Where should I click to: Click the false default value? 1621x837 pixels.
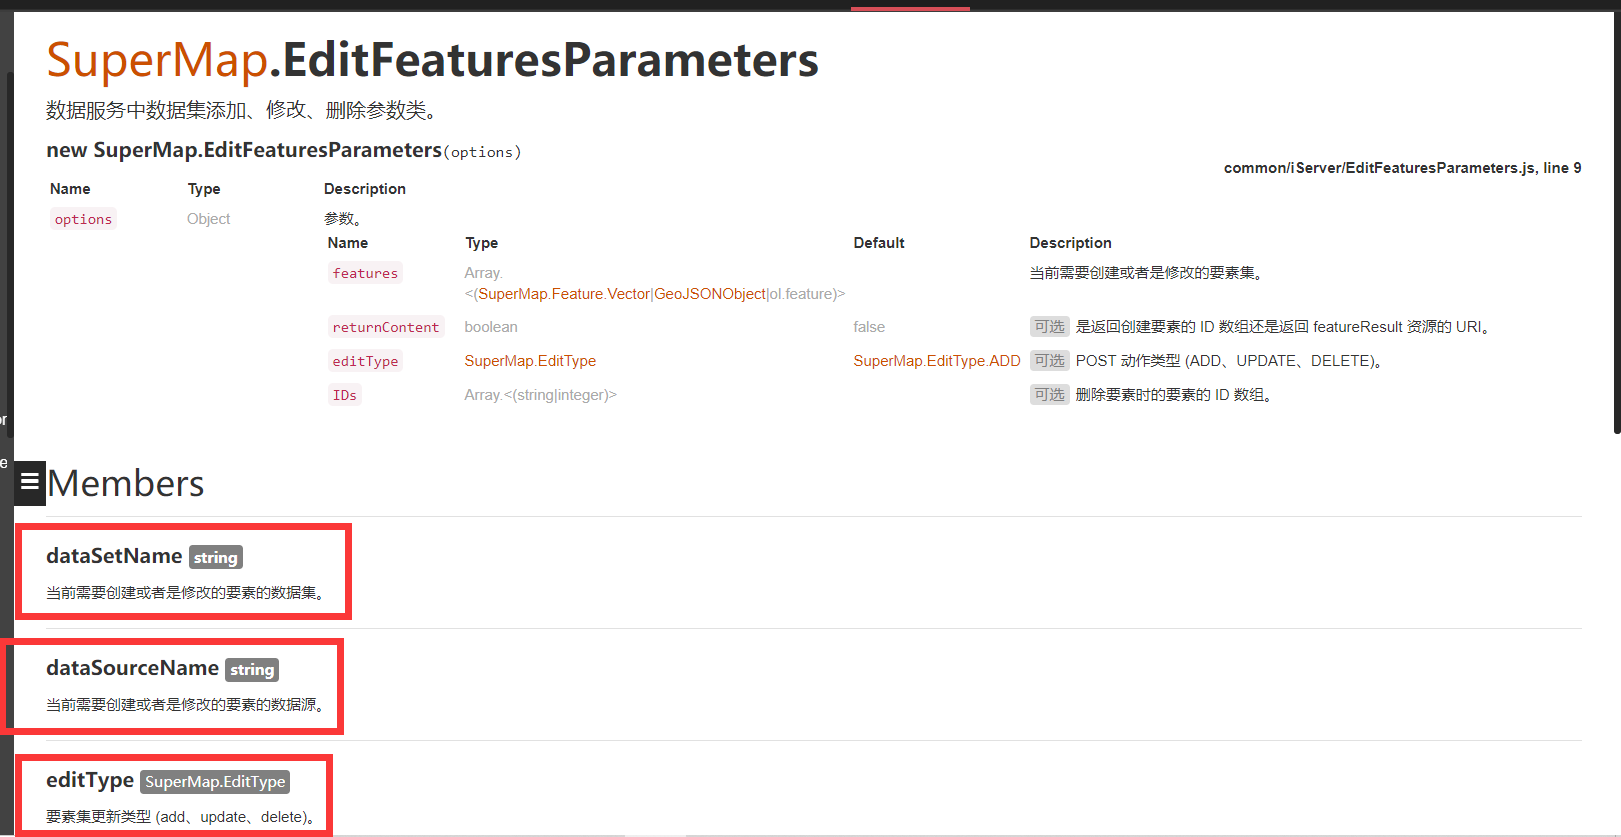(x=869, y=327)
